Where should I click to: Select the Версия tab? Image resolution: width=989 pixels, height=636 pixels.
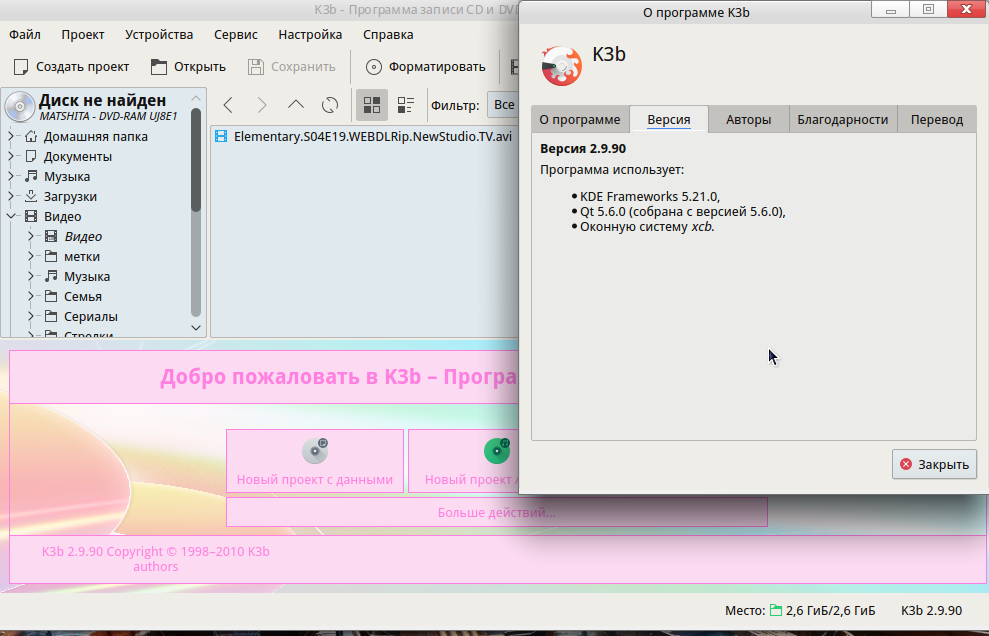[669, 119]
